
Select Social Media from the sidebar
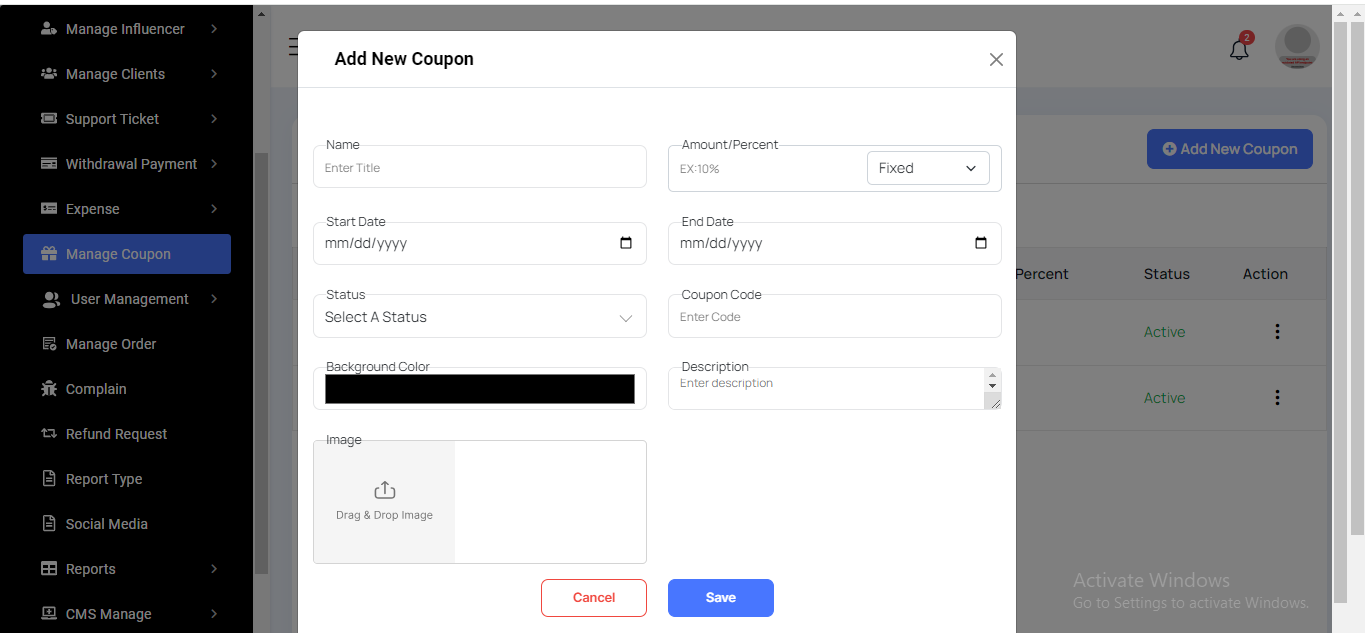point(106,524)
